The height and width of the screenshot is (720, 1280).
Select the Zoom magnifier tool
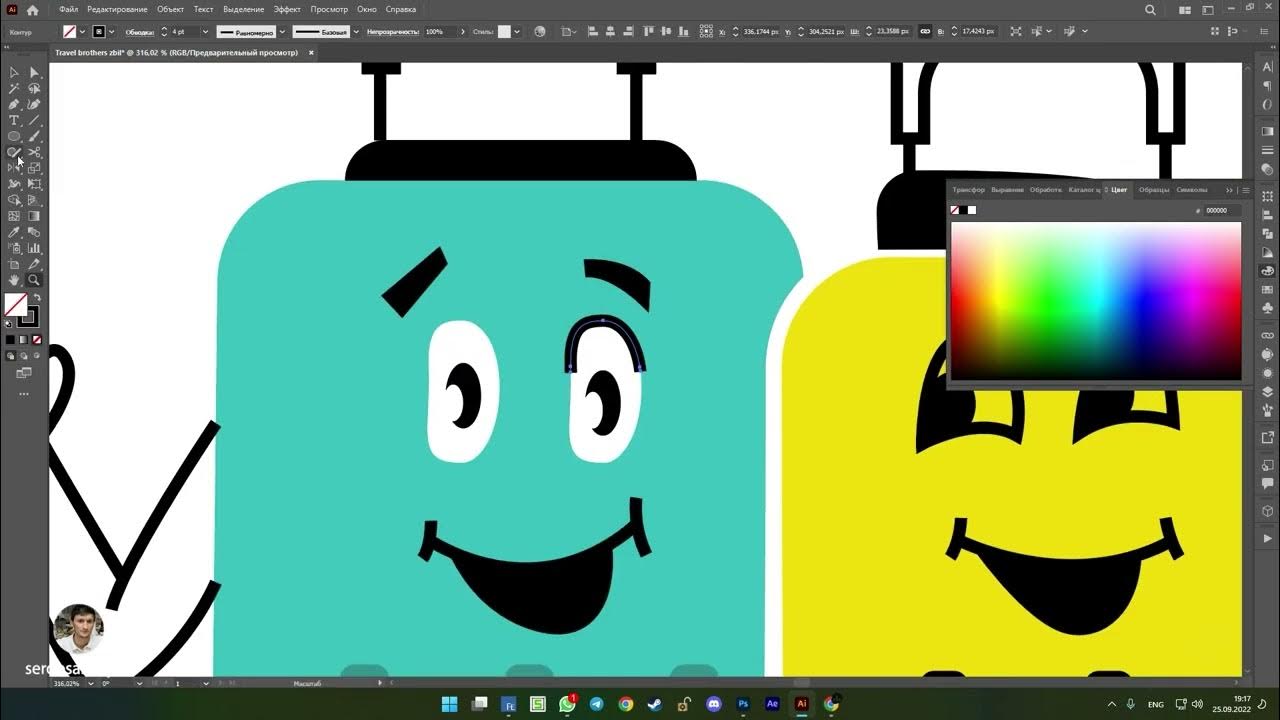tap(34, 280)
